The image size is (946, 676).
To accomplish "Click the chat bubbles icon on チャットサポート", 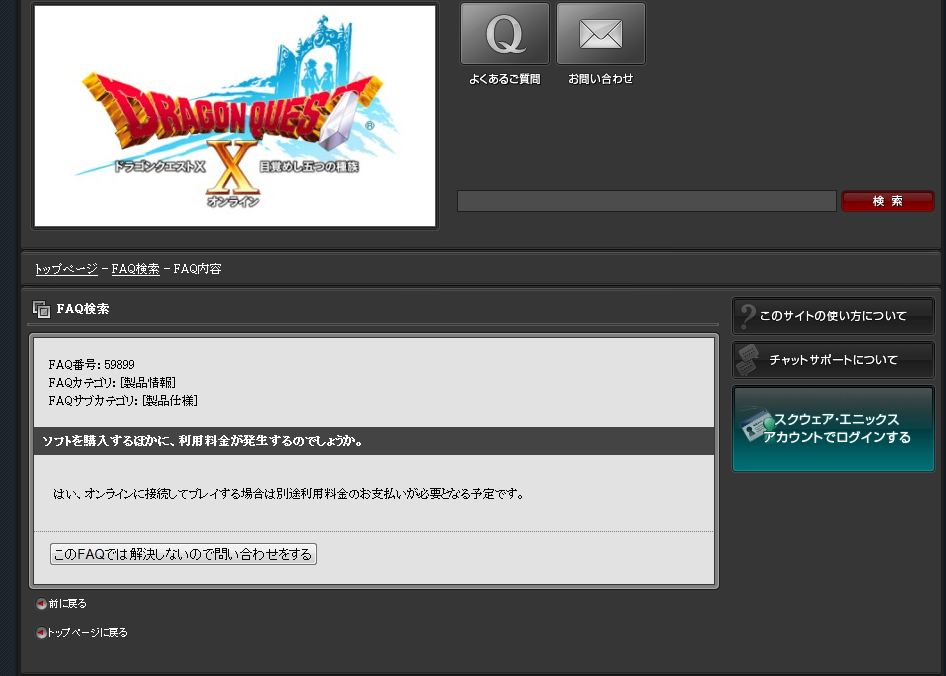I will [747, 360].
